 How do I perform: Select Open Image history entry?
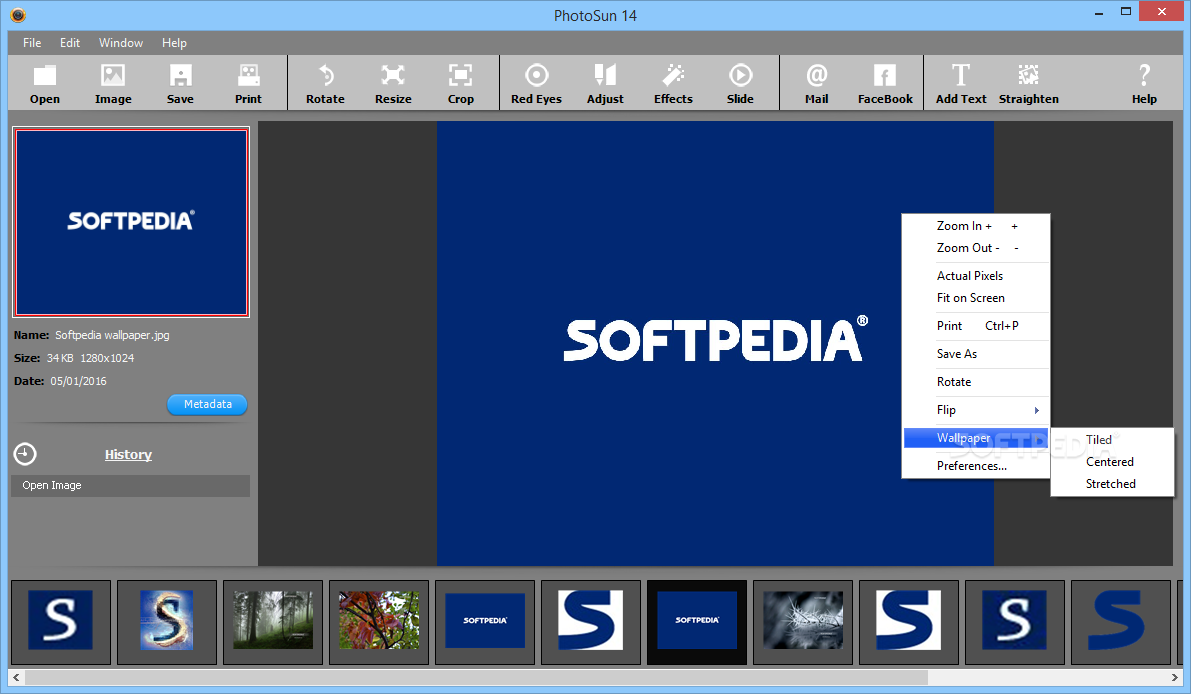coord(131,485)
